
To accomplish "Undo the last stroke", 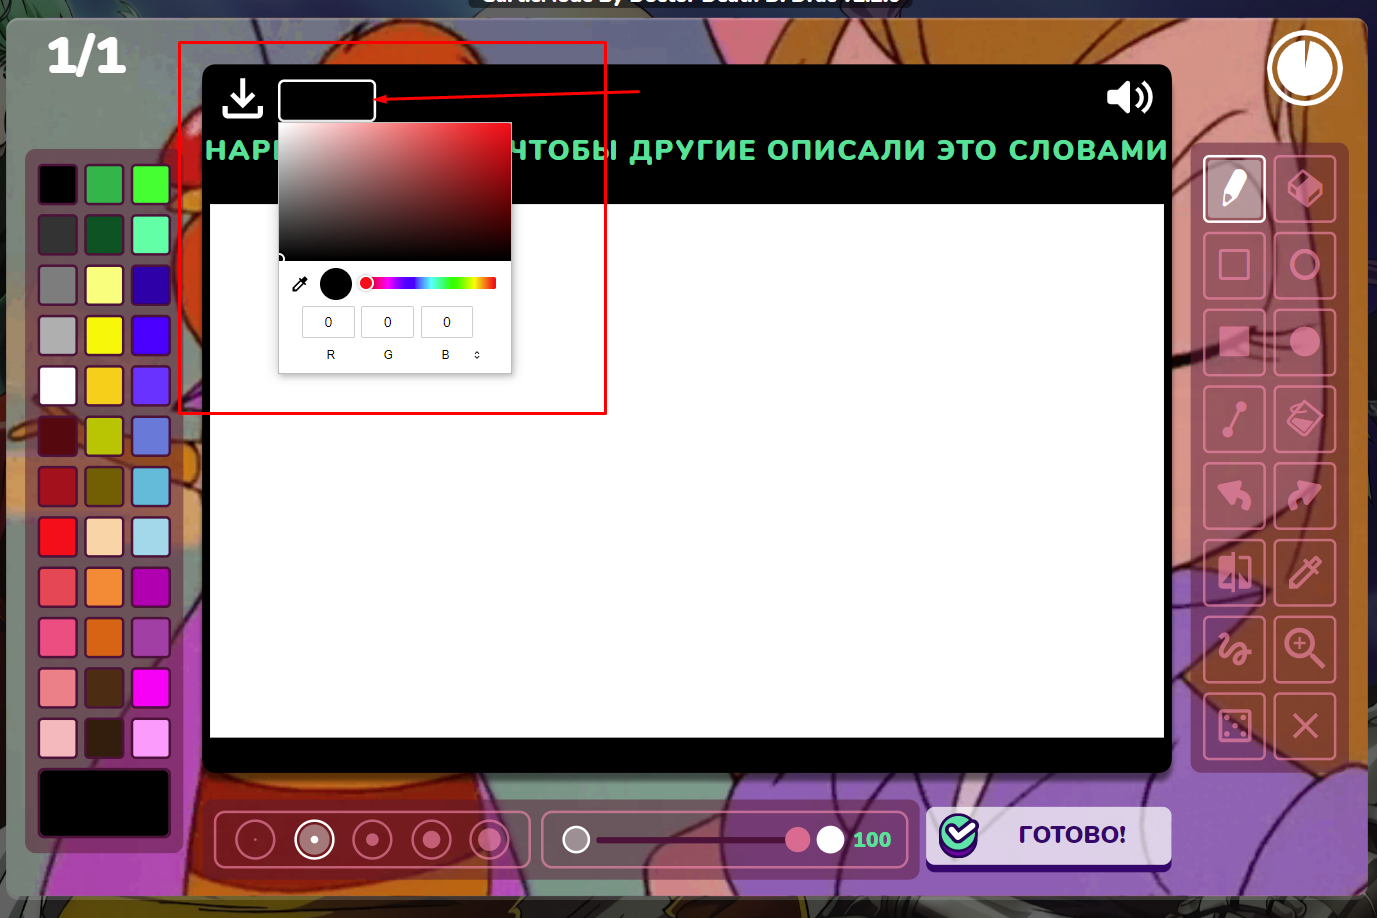I will [1234, 496].
